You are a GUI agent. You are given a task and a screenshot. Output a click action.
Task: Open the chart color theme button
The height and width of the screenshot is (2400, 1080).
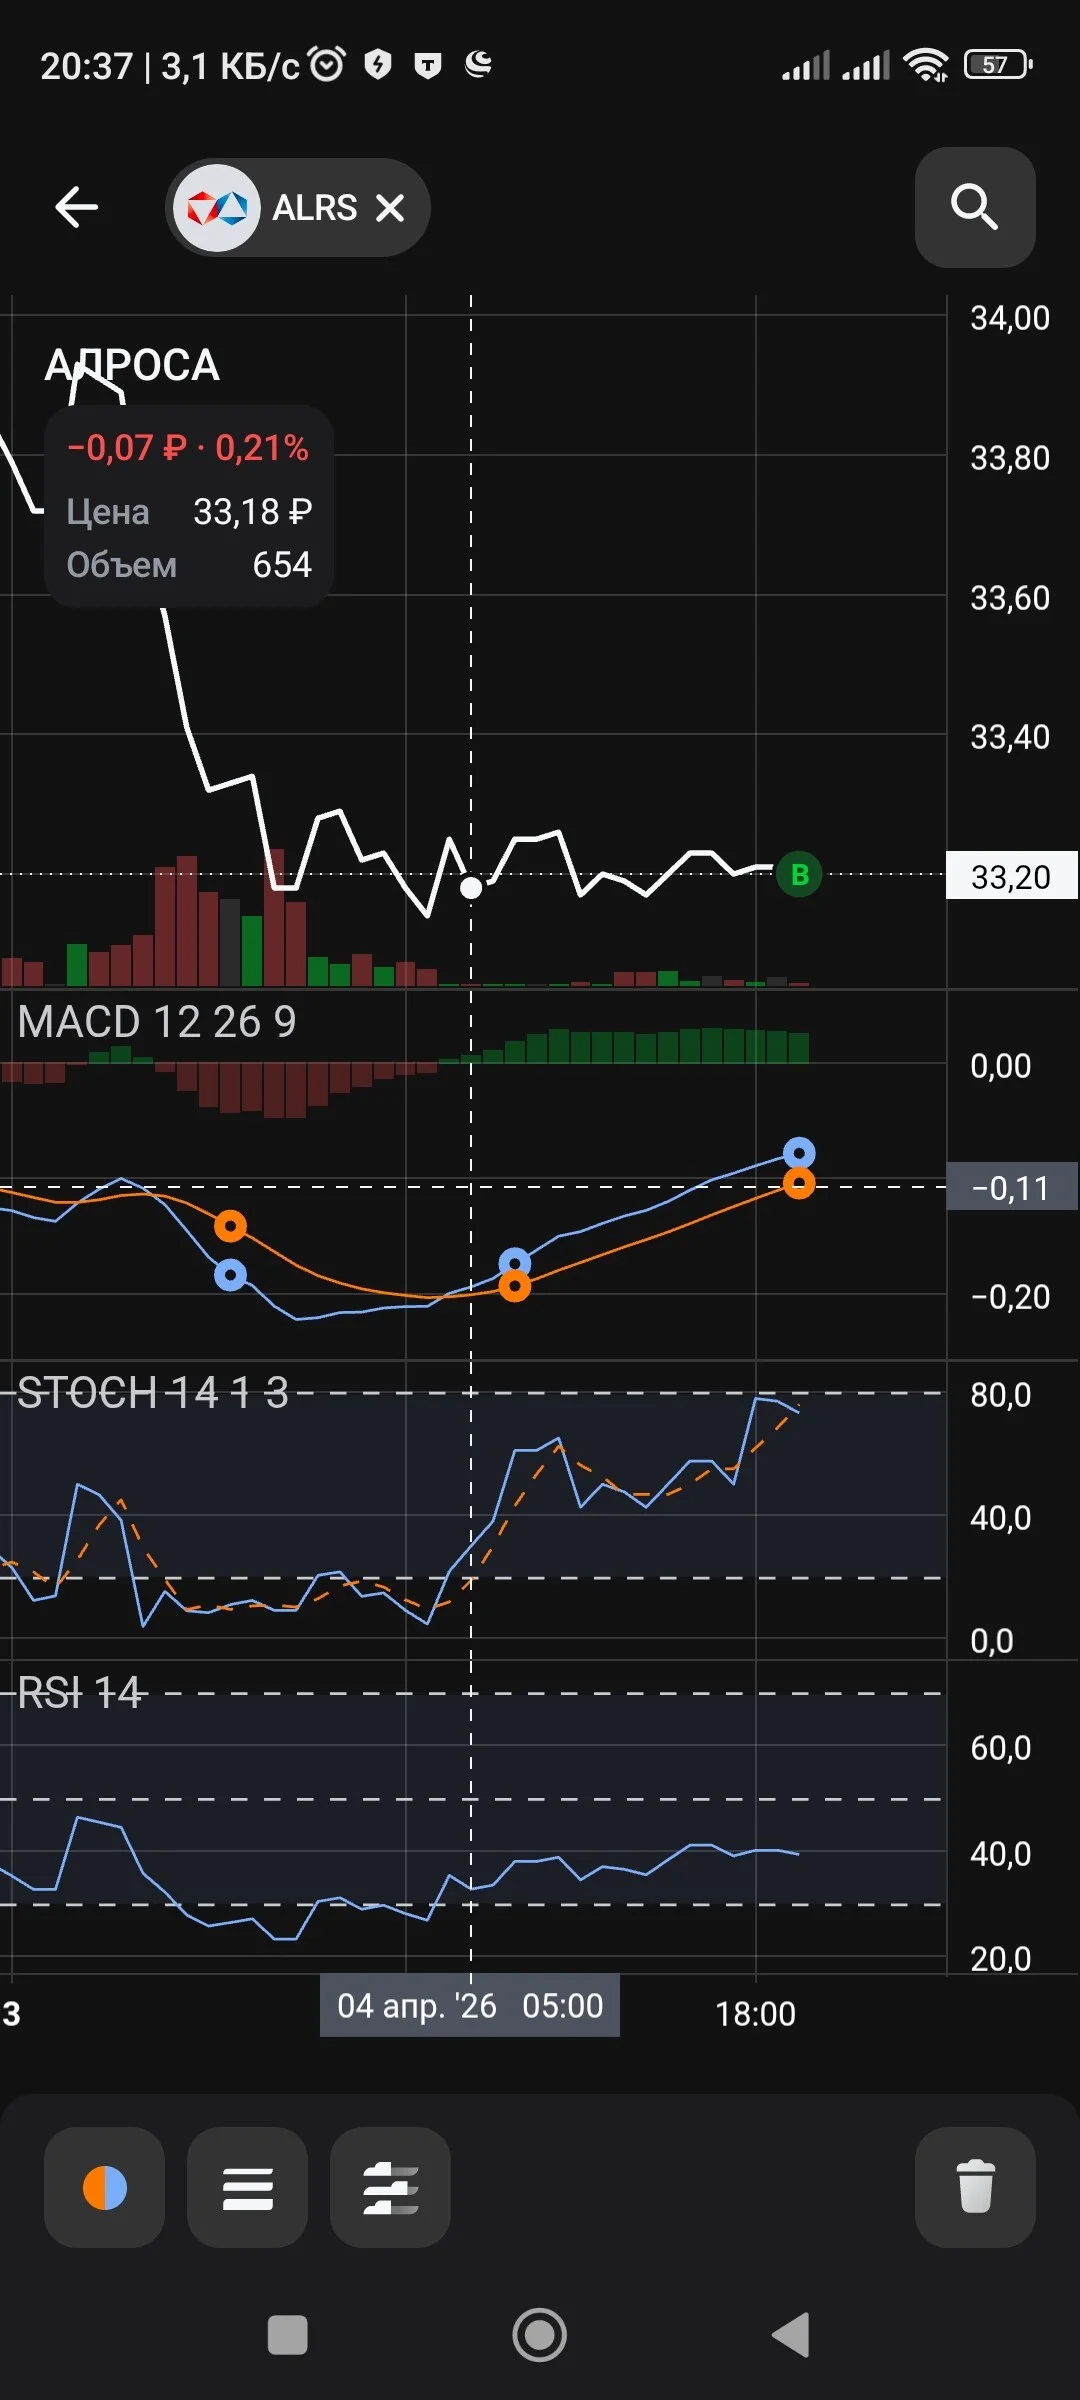pos(105,2187)
